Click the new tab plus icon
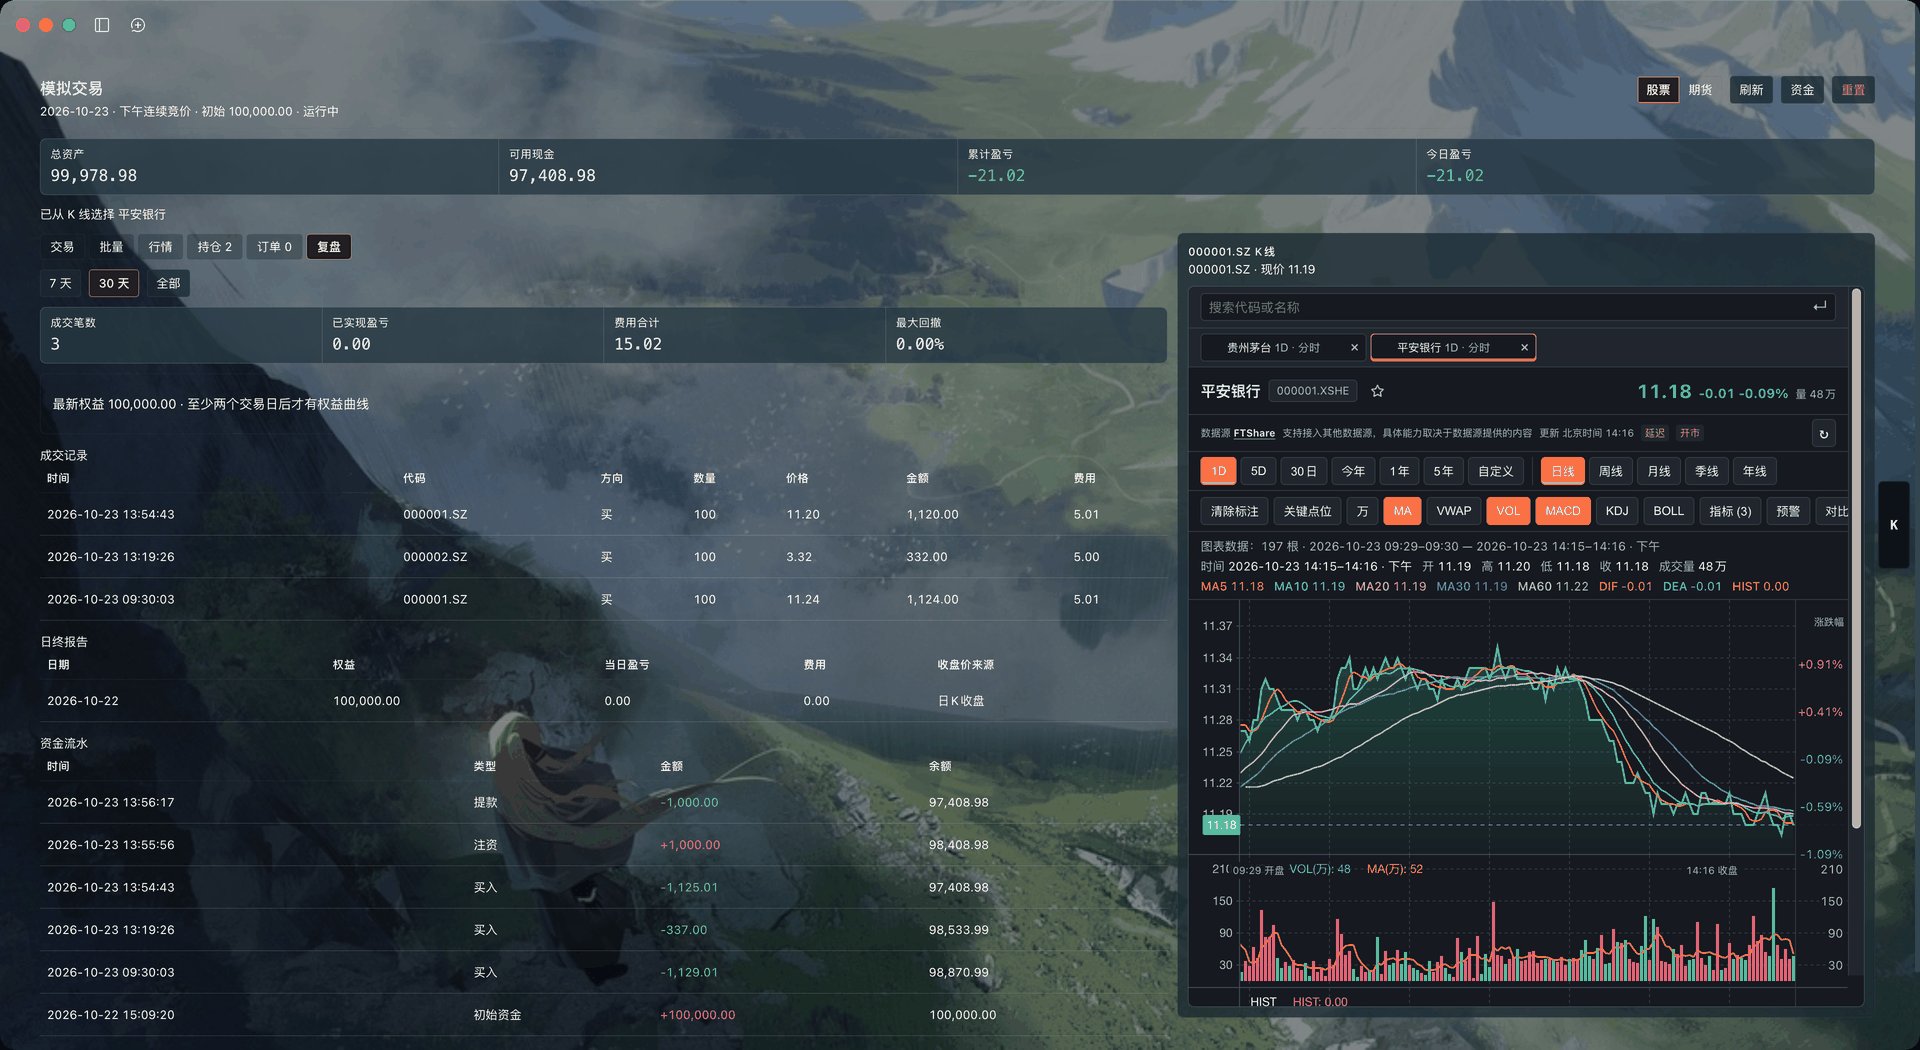1920x1050 pixels. tap(138, 25)
